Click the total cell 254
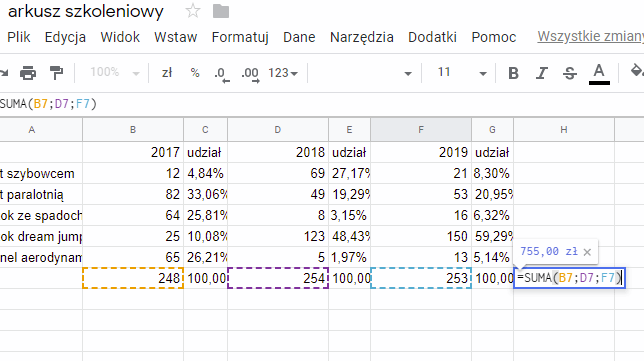The image size is (644, 361). (278, 278)
